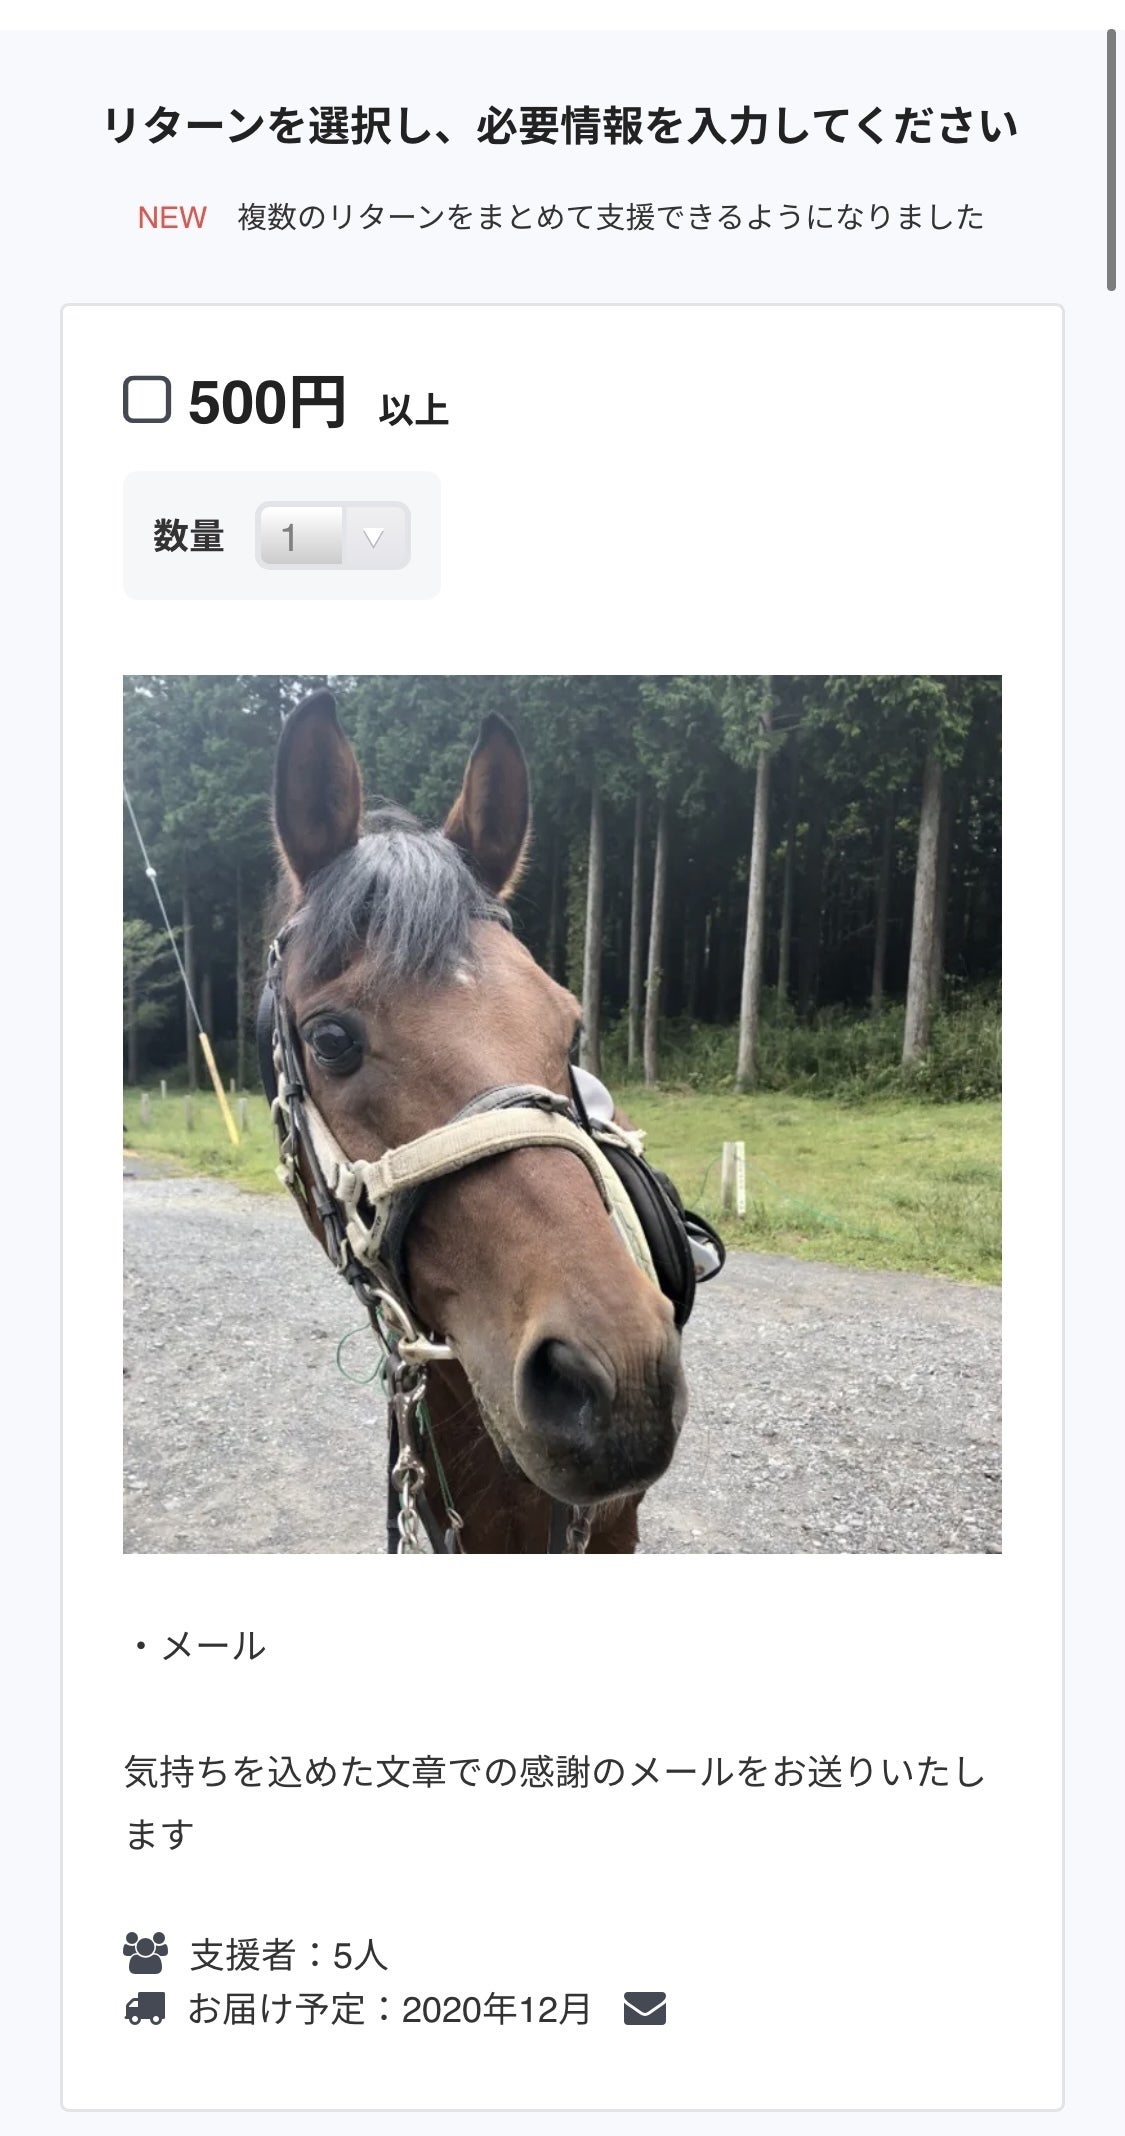The height and width of the screenshot is (2136, 1125).
Task: Click the 数量 label
Action: click(x=189, y=537)
